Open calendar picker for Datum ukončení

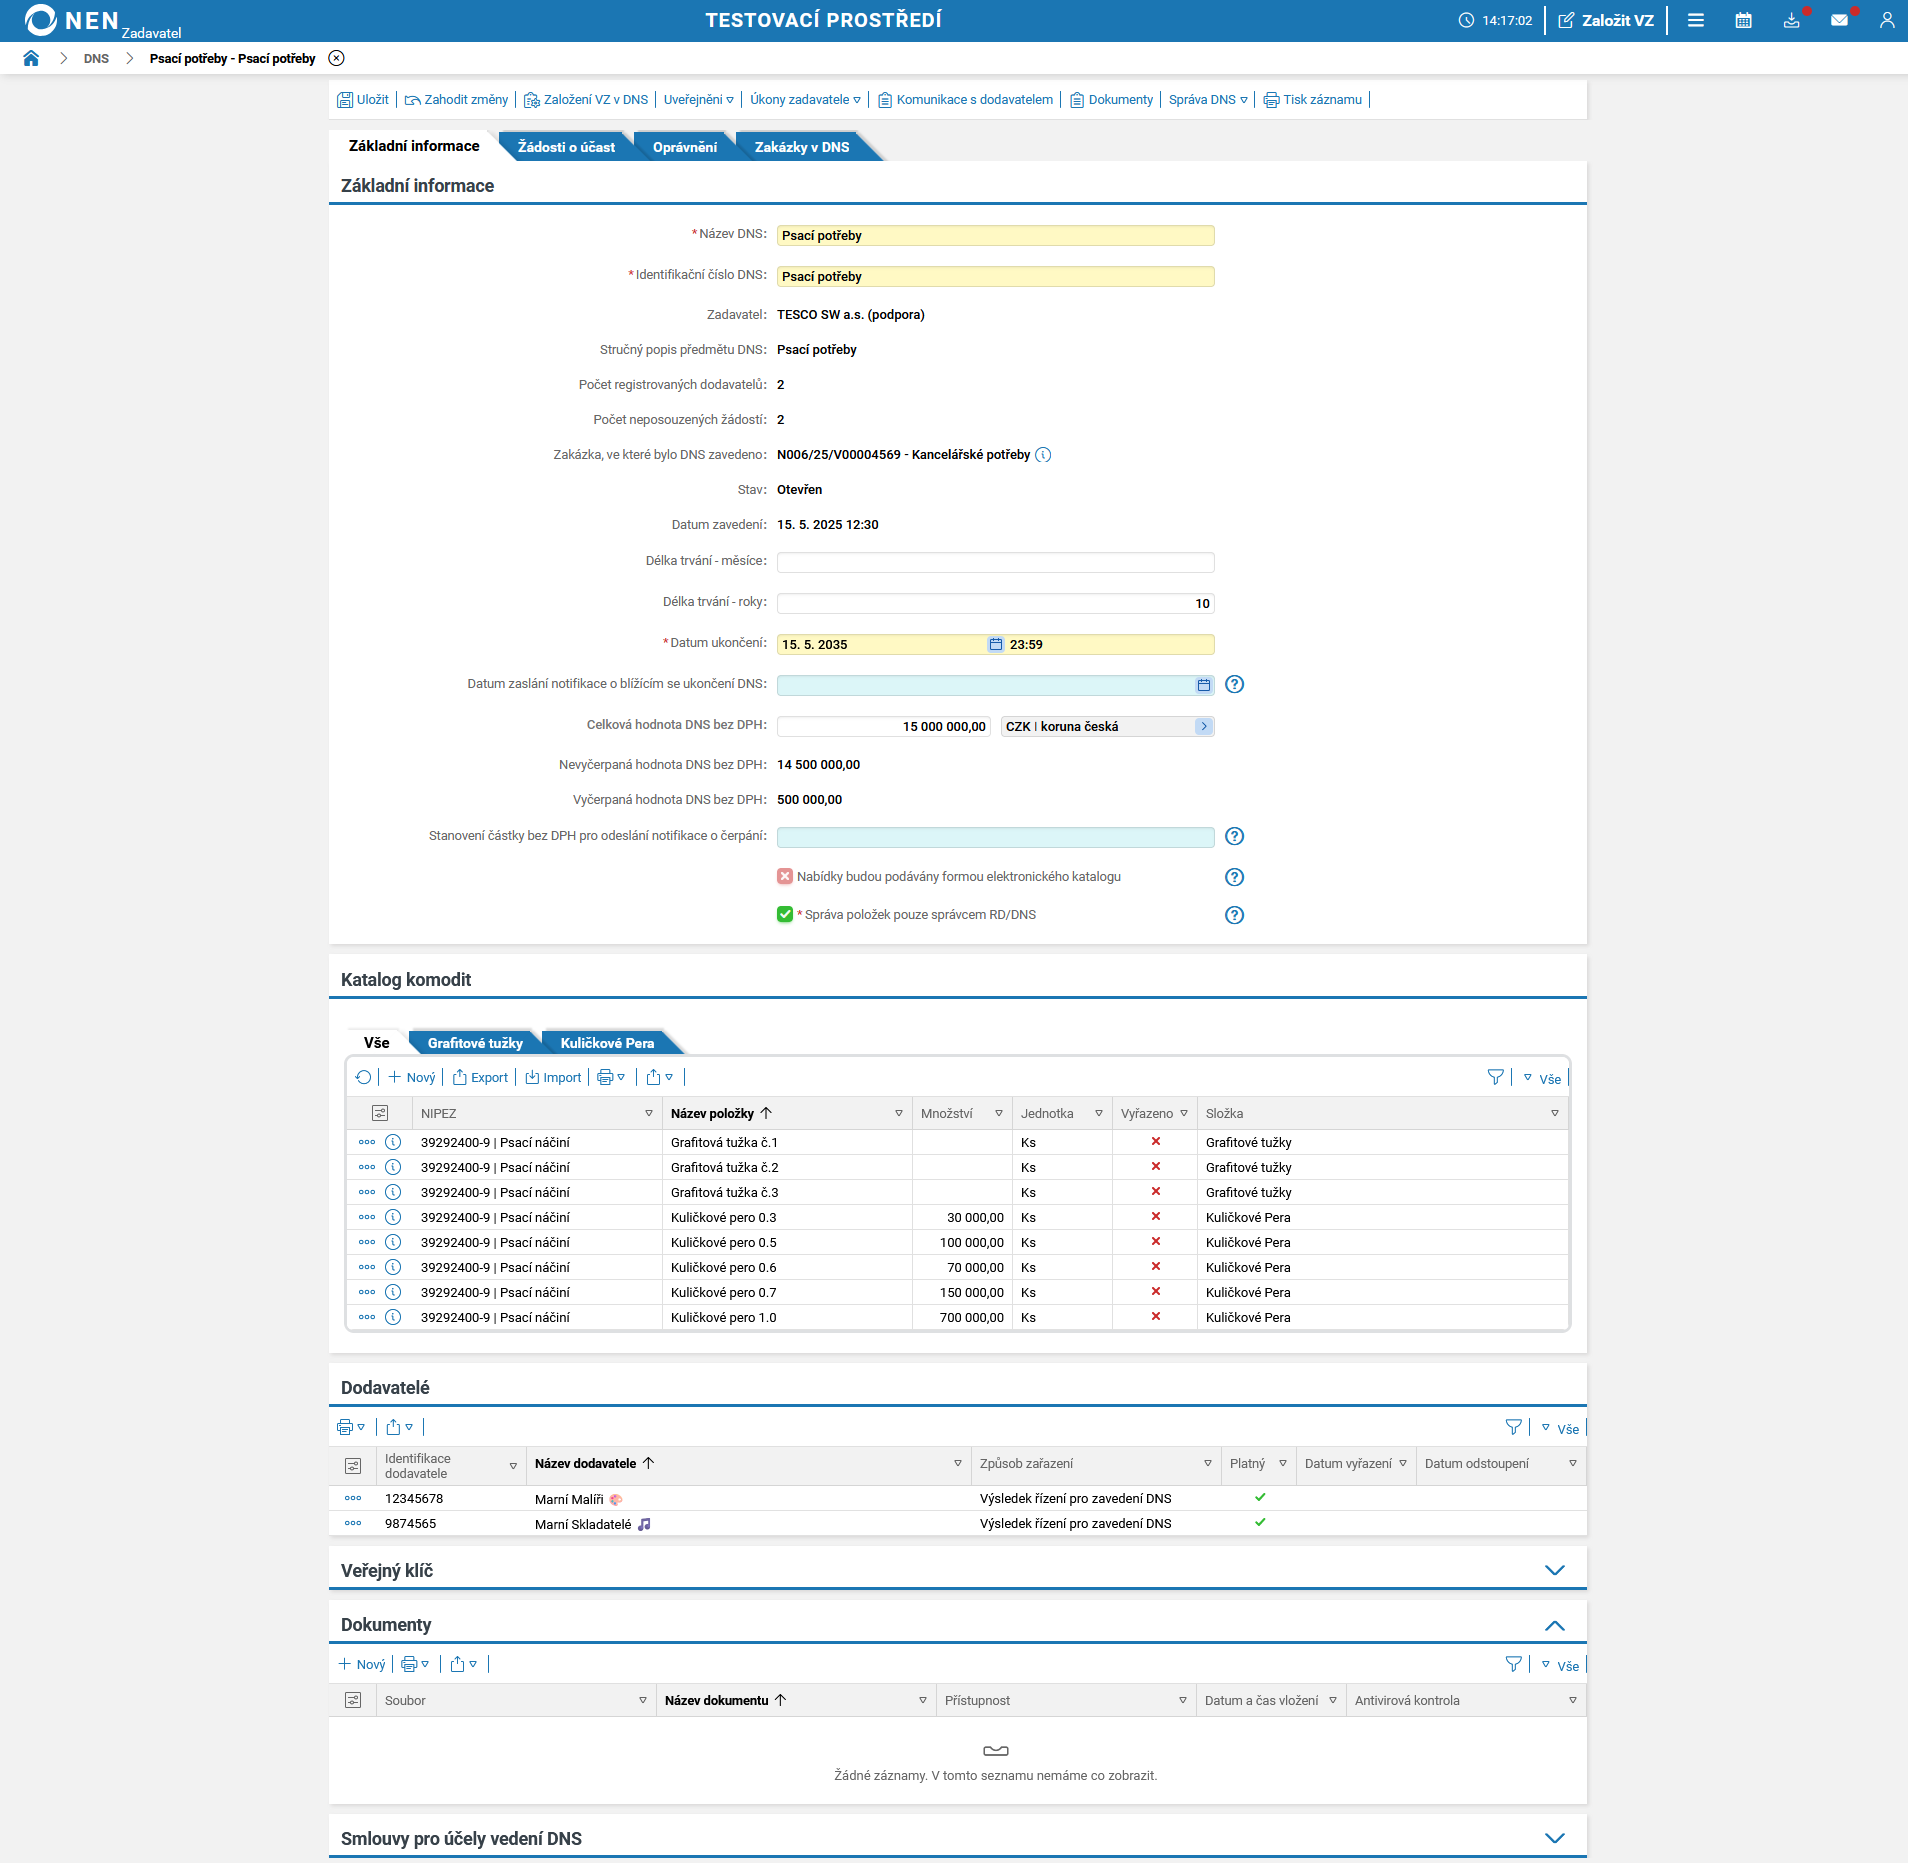tap(995, 645)
